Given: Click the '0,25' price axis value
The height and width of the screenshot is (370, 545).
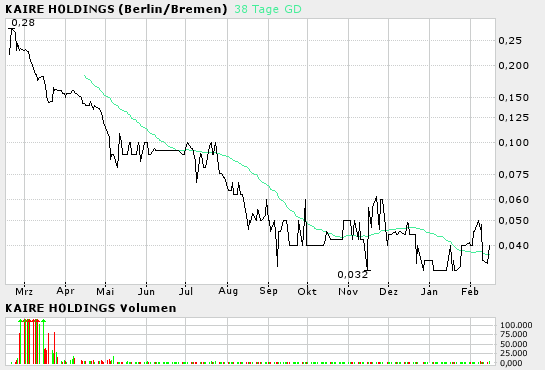Looking at the screenshot, I should (x=510, y=41).
